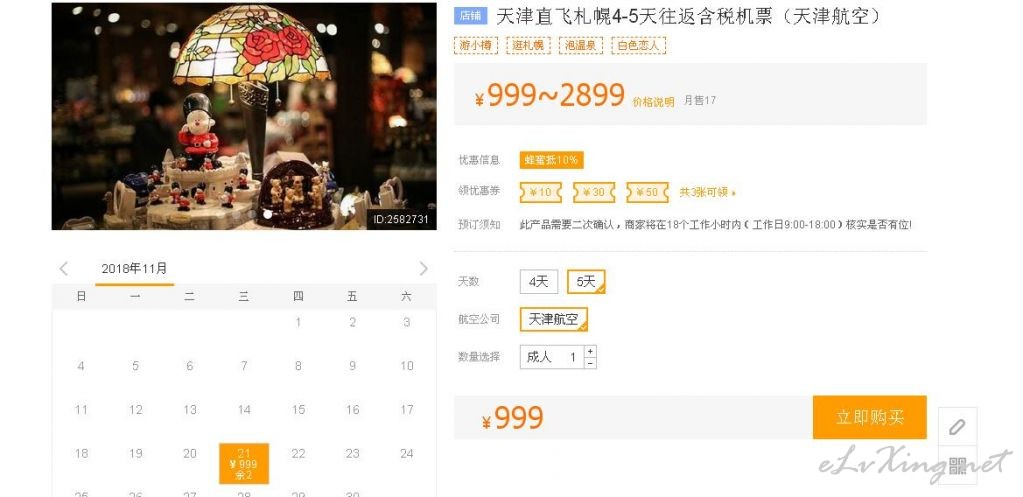Click the 店铺 shop badge
Screen dimensions: 1023x497
pyautogui.click(x=470, y=16)
